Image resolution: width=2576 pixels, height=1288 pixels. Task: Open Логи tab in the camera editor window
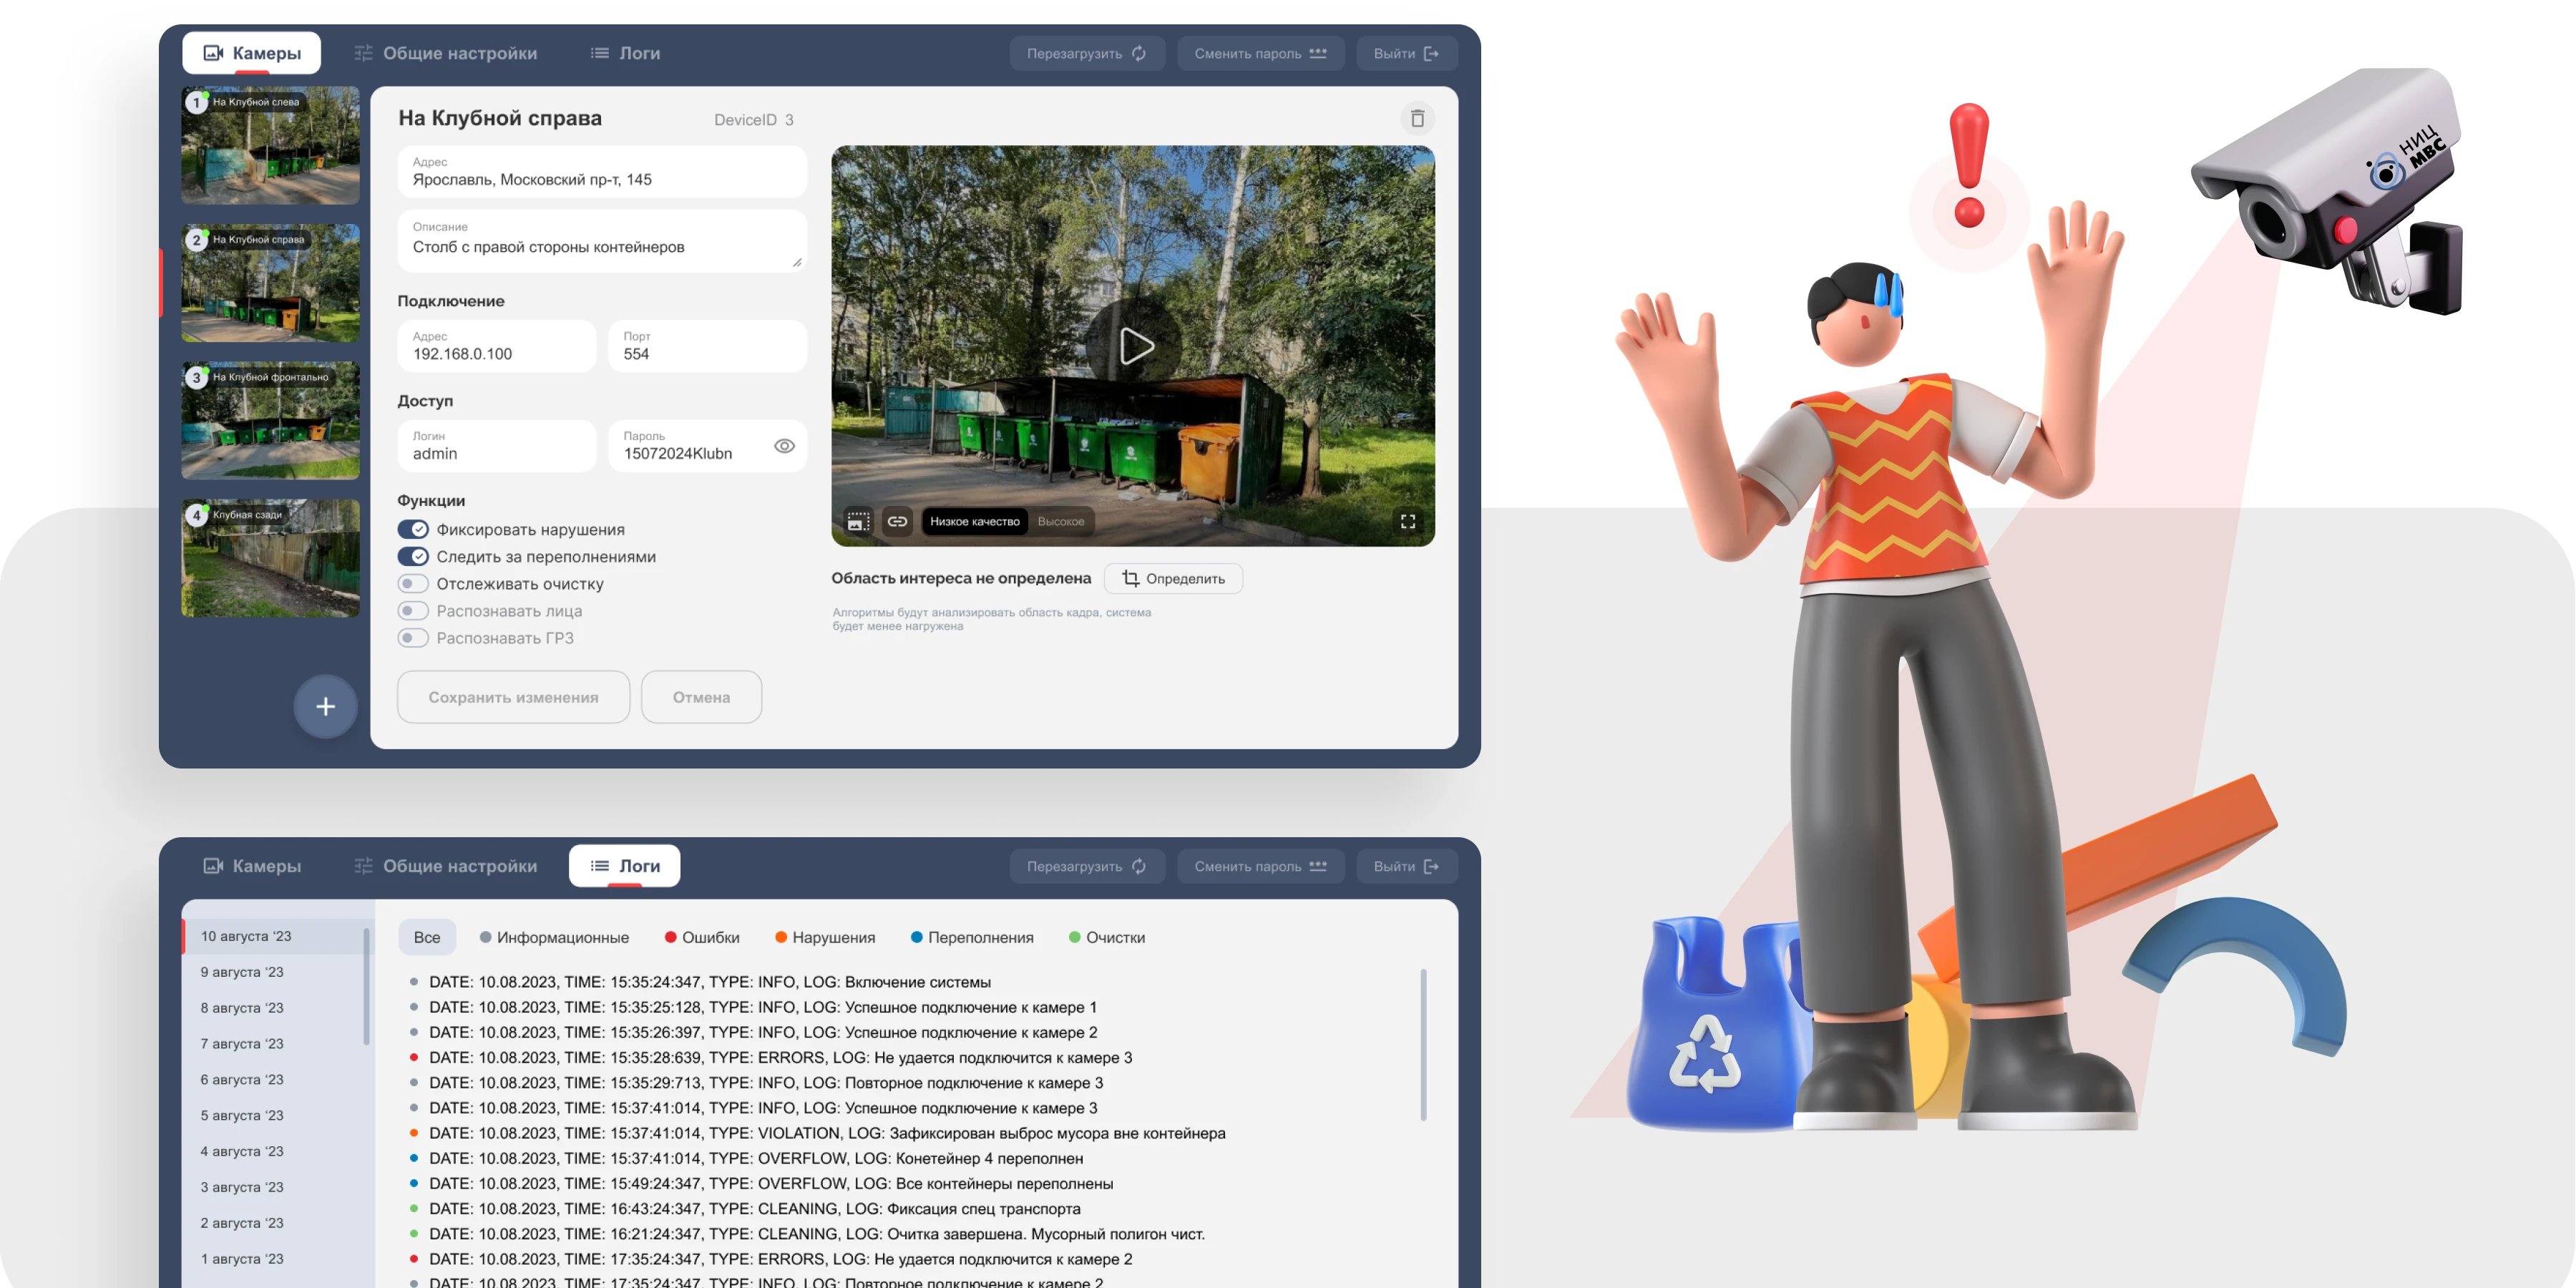[x=625, y=53]
